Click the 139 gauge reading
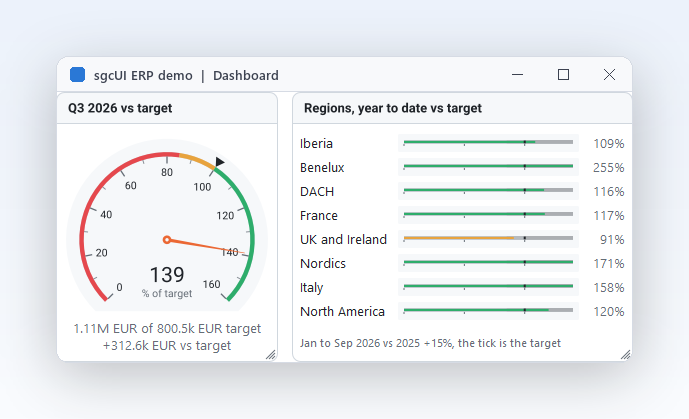 point(167,275)
